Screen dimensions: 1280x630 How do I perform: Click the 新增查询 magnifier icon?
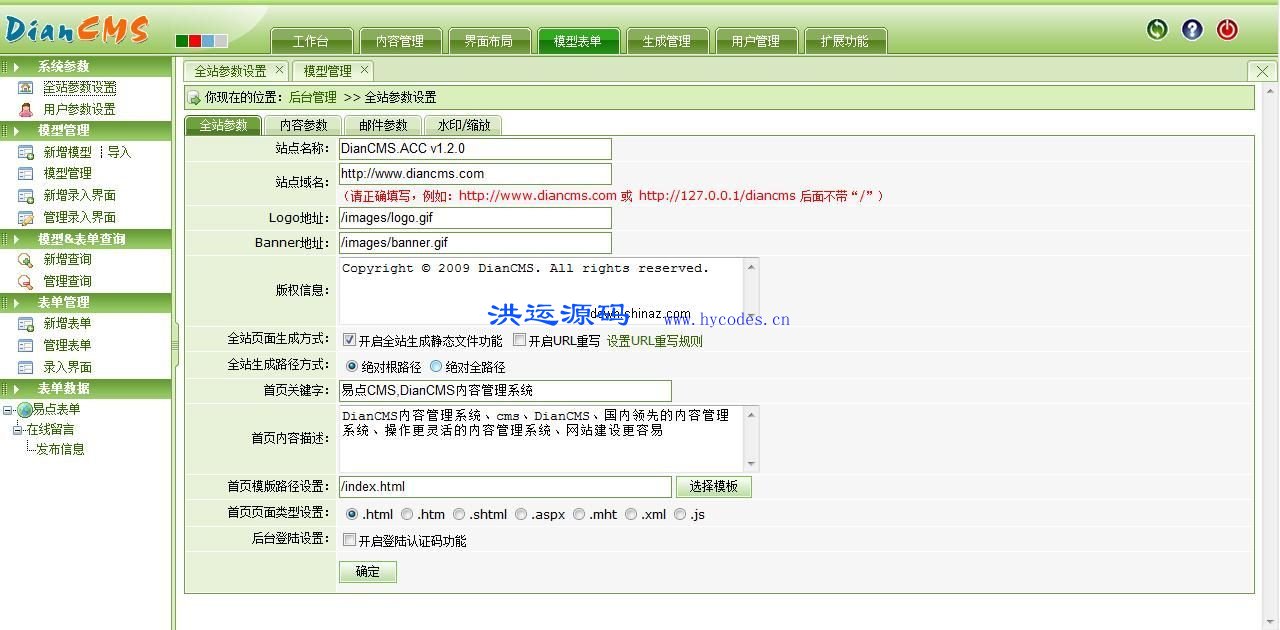tap(26, 260)
